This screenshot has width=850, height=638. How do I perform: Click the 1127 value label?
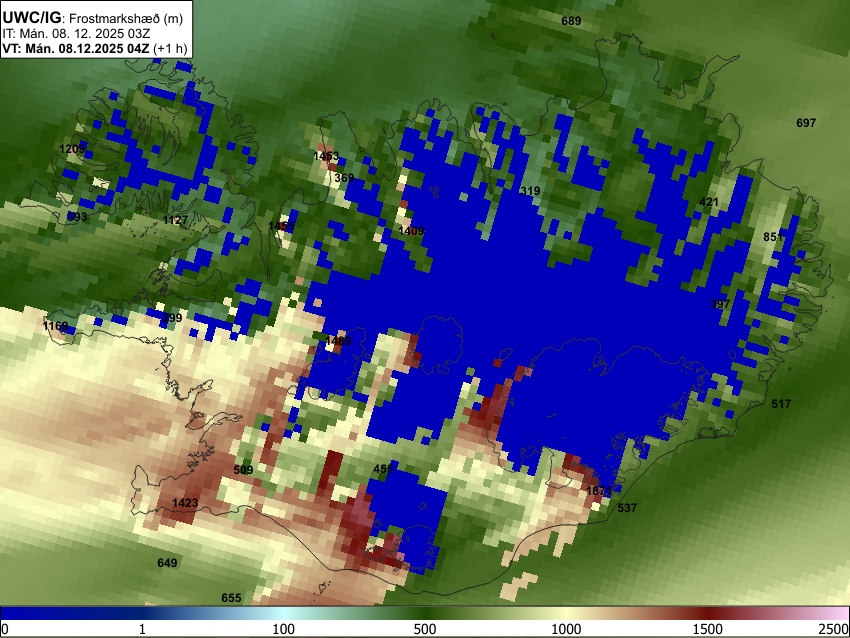click(x=176, y=220)
